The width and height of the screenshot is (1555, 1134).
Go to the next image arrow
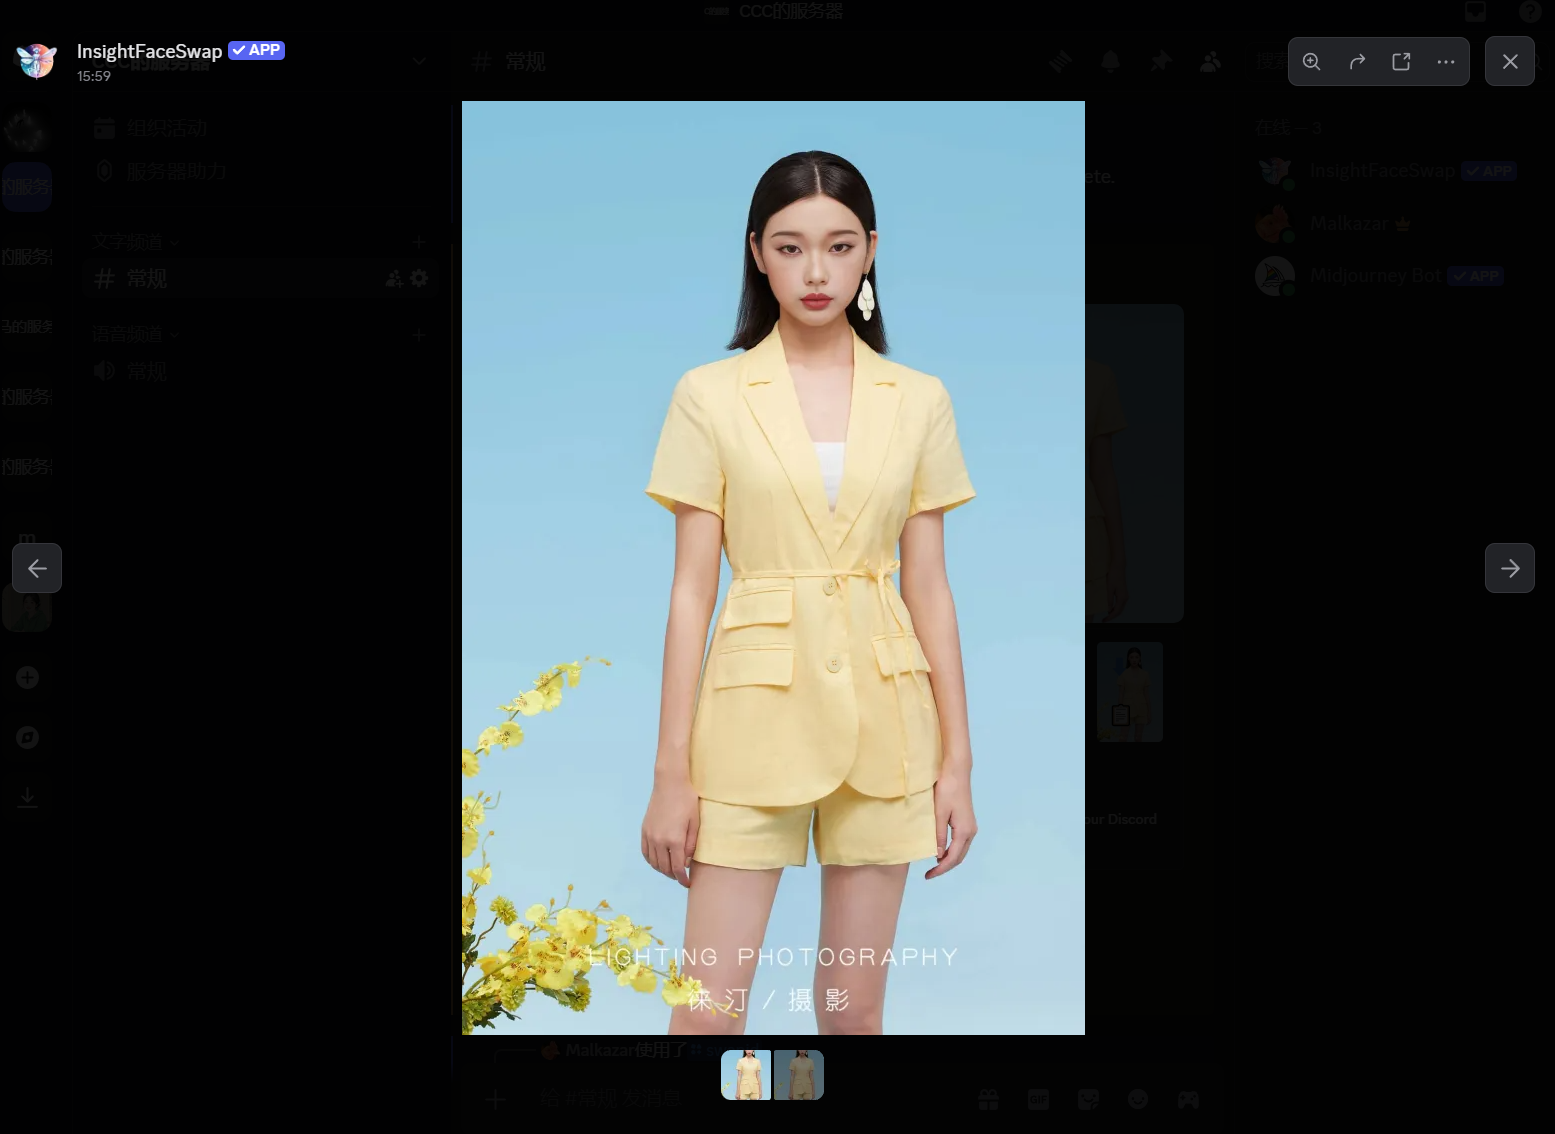tap(1510, 568)
